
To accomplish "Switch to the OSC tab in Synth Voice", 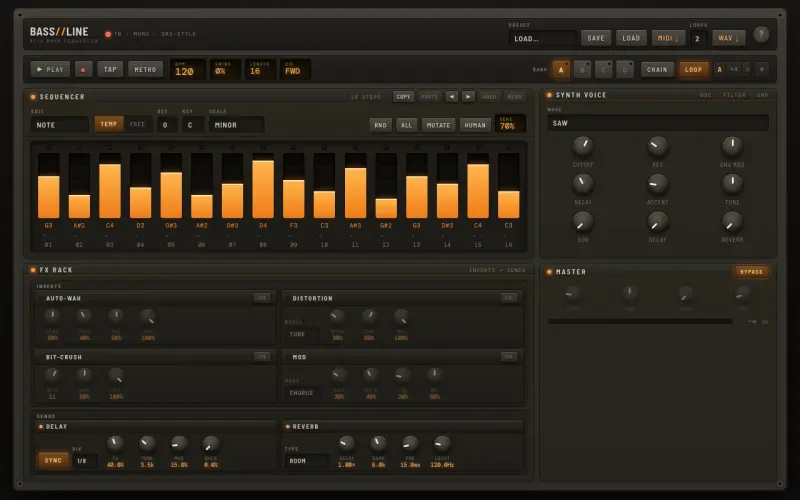I will click(x=706, y=95).
